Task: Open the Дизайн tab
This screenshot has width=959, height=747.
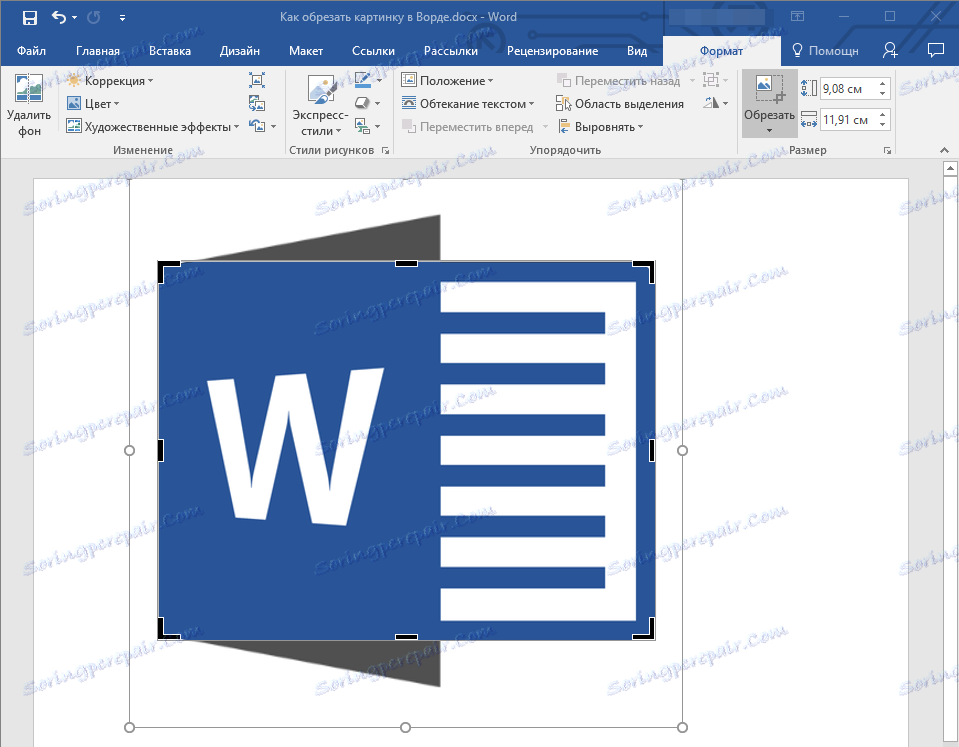Action: (240, 51)
